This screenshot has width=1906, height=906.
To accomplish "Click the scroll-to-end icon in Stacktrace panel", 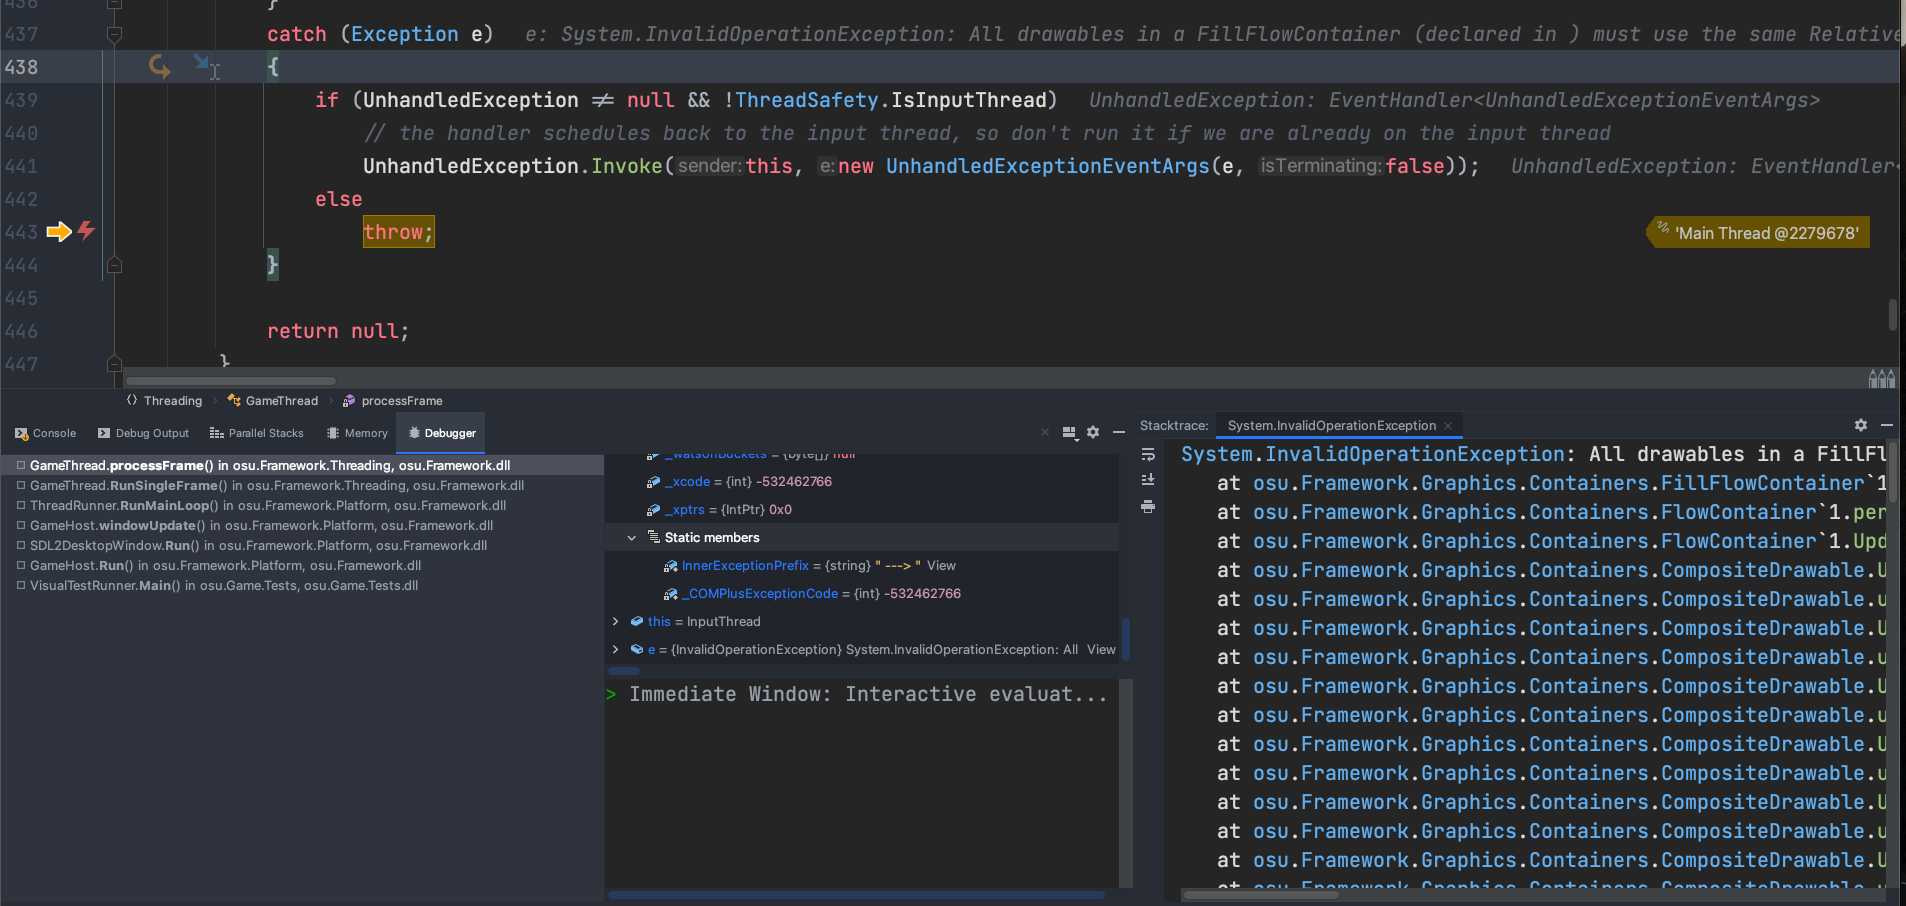I will (x=1148, y=478).
